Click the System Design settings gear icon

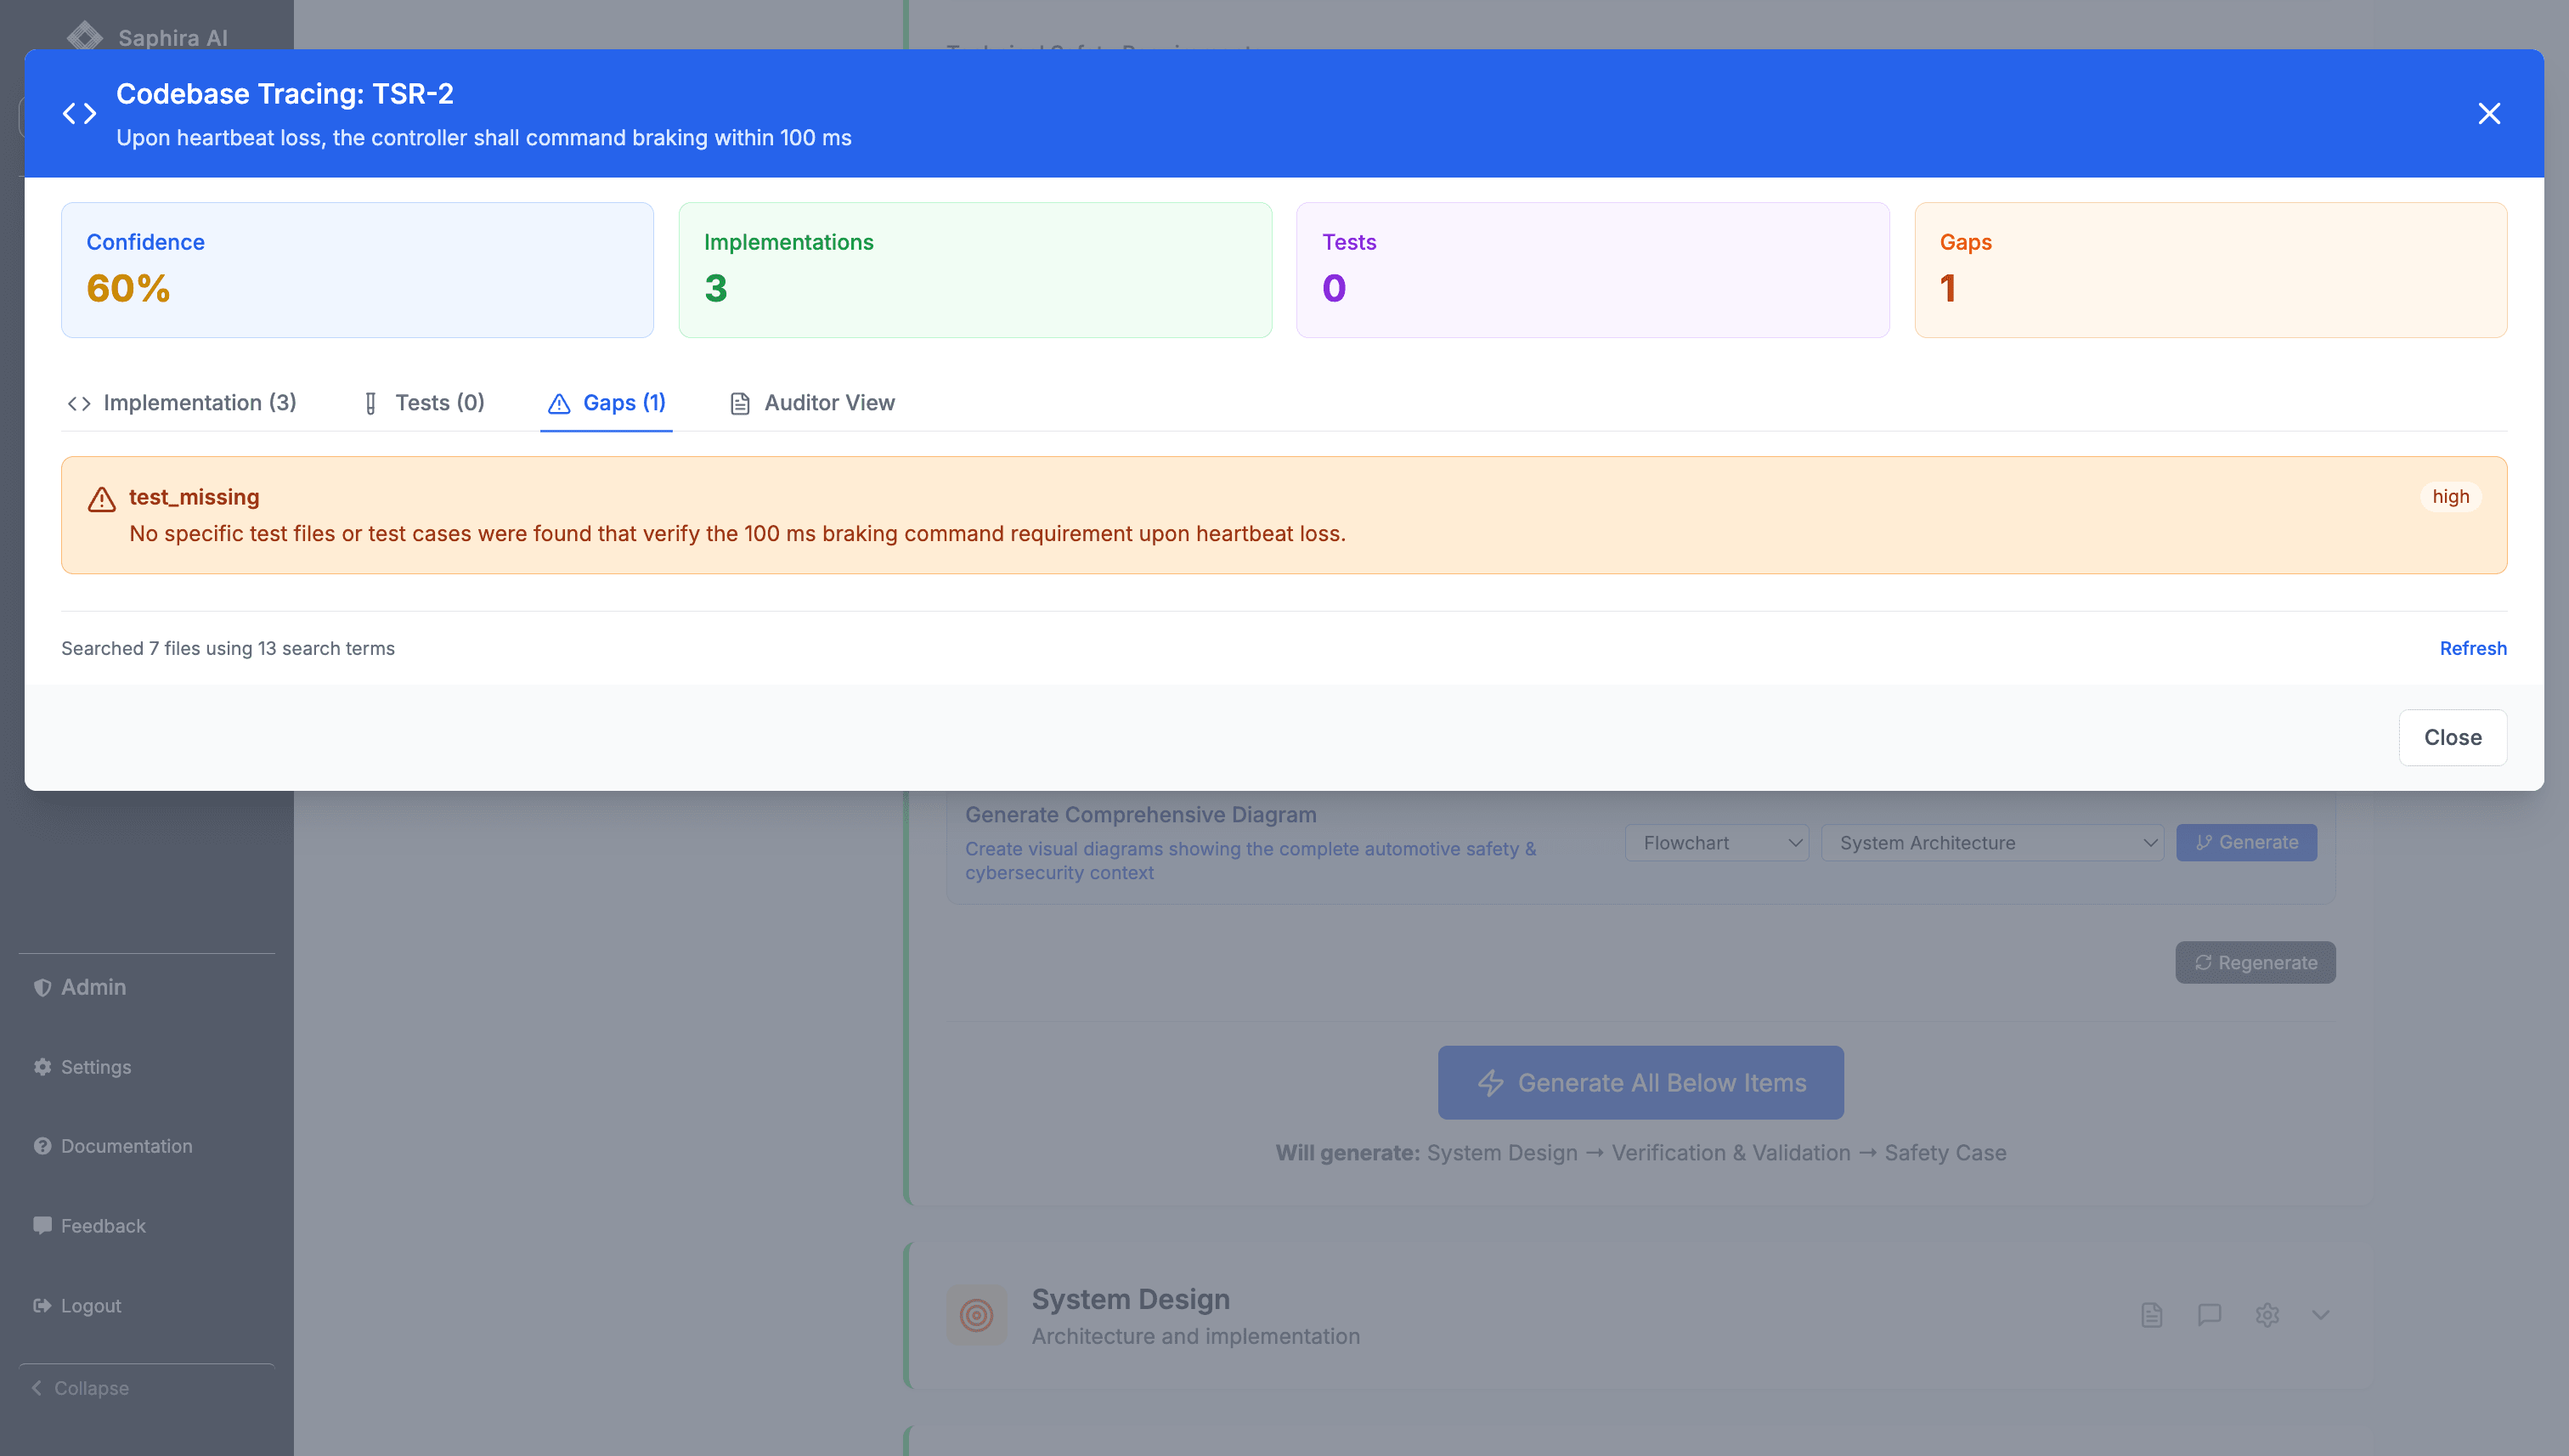(x=2266, y=1315)
